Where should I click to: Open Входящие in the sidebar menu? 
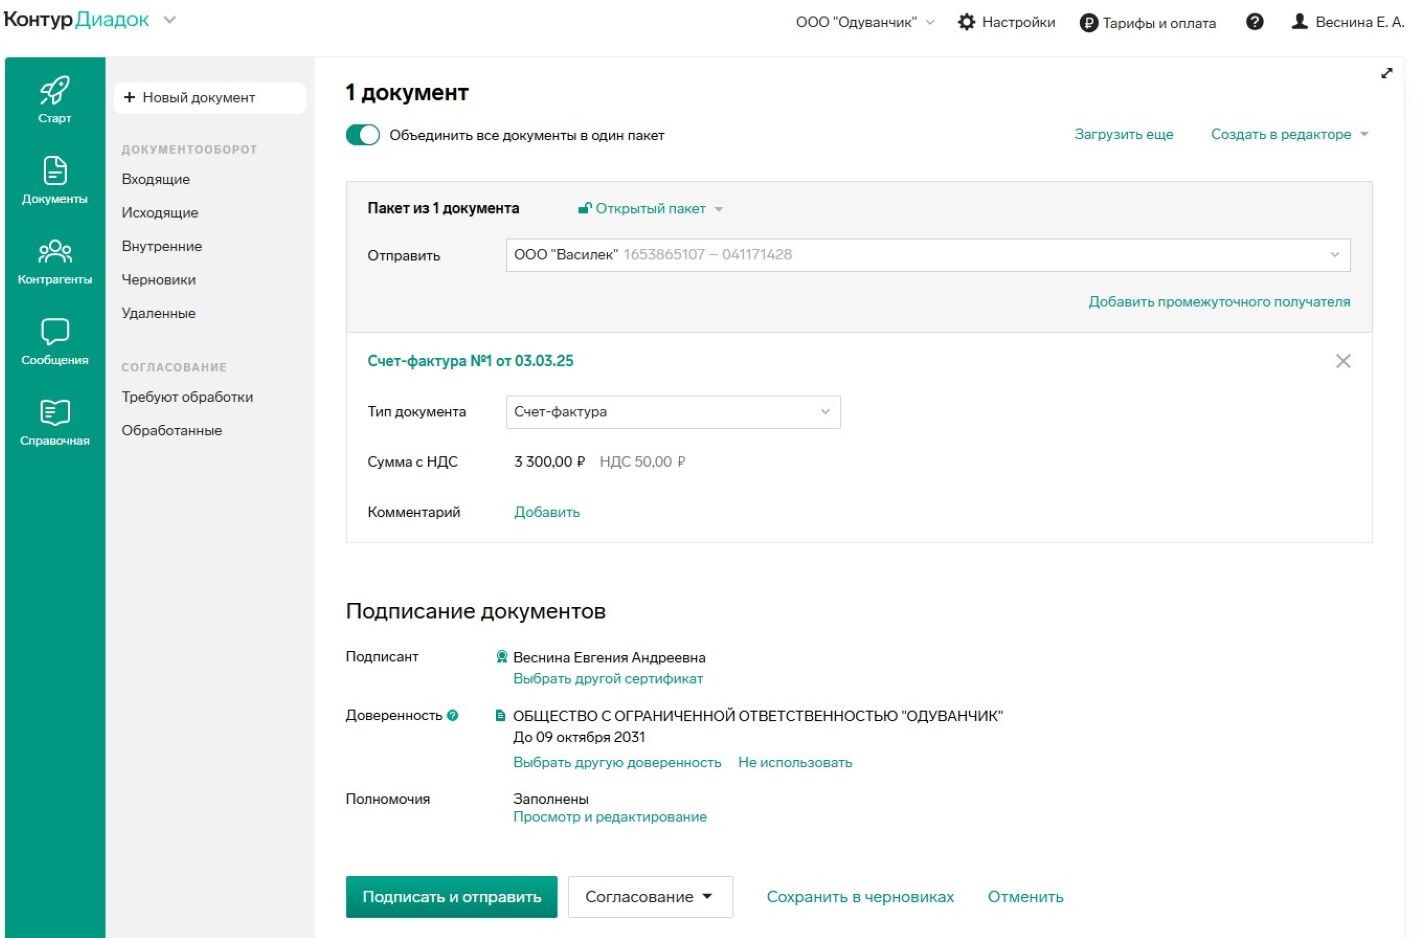[x=156, y=179]
